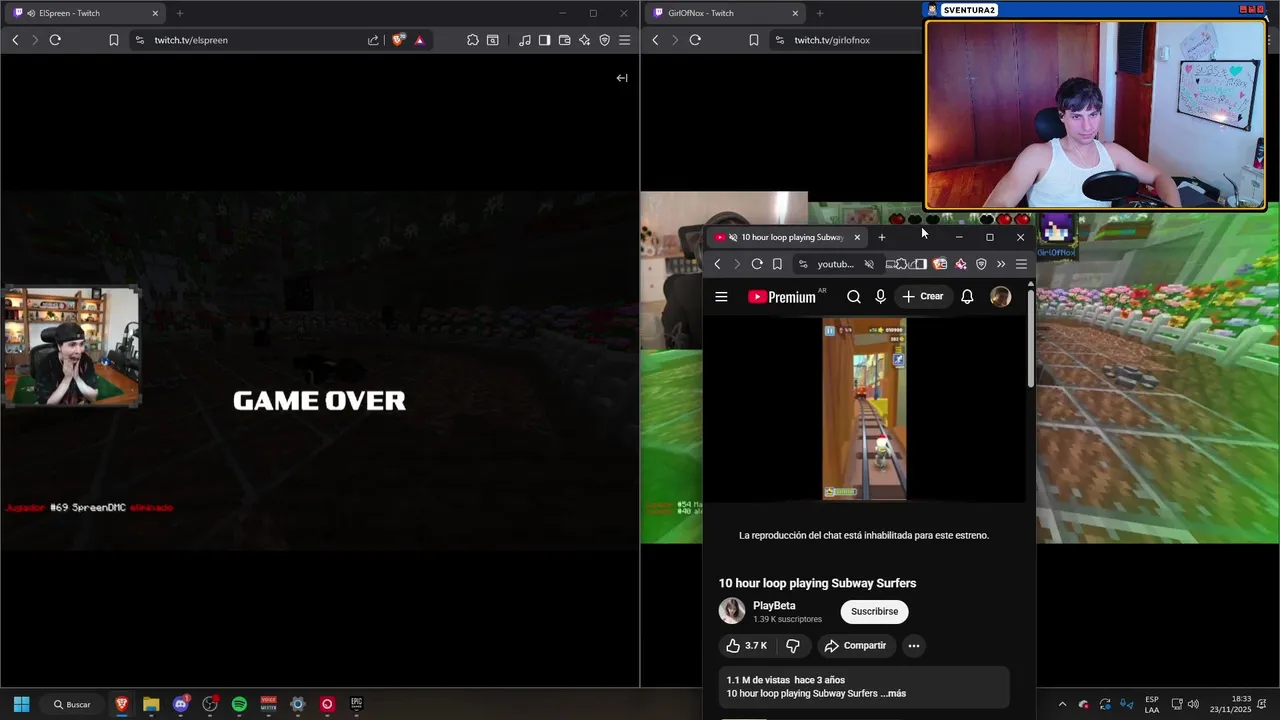
Task: Reload the YouTube page
Action: coord(757,264)
